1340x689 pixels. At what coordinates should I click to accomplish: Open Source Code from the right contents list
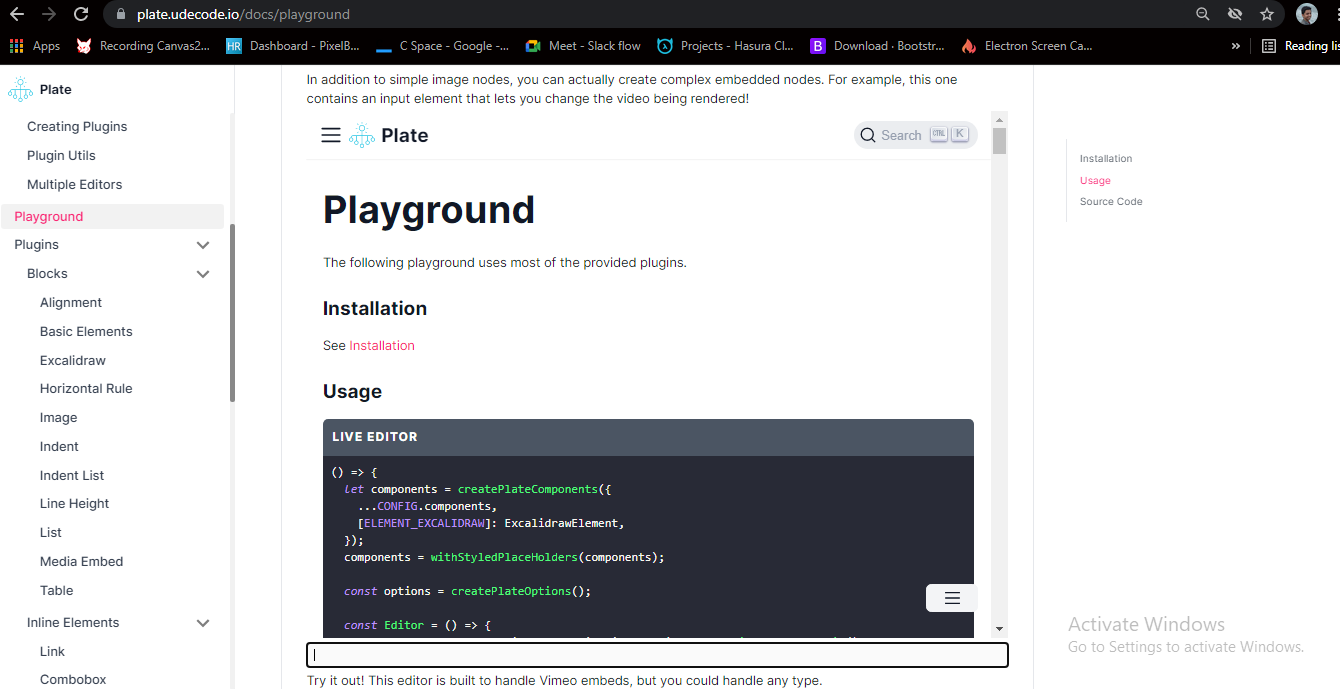click(1110, 201)
